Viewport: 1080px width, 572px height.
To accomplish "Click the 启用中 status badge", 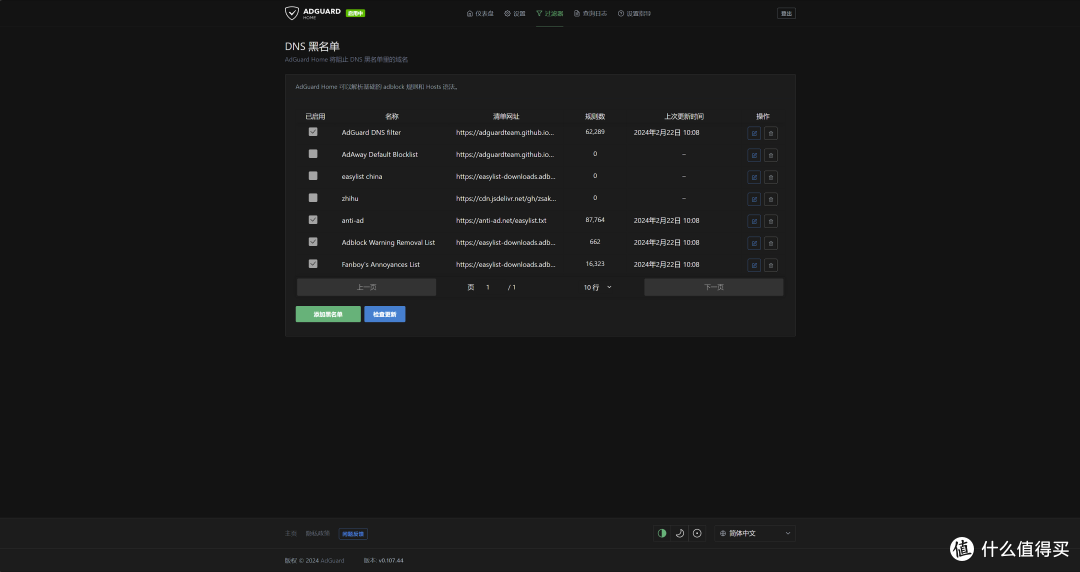I will pos(355,13).
